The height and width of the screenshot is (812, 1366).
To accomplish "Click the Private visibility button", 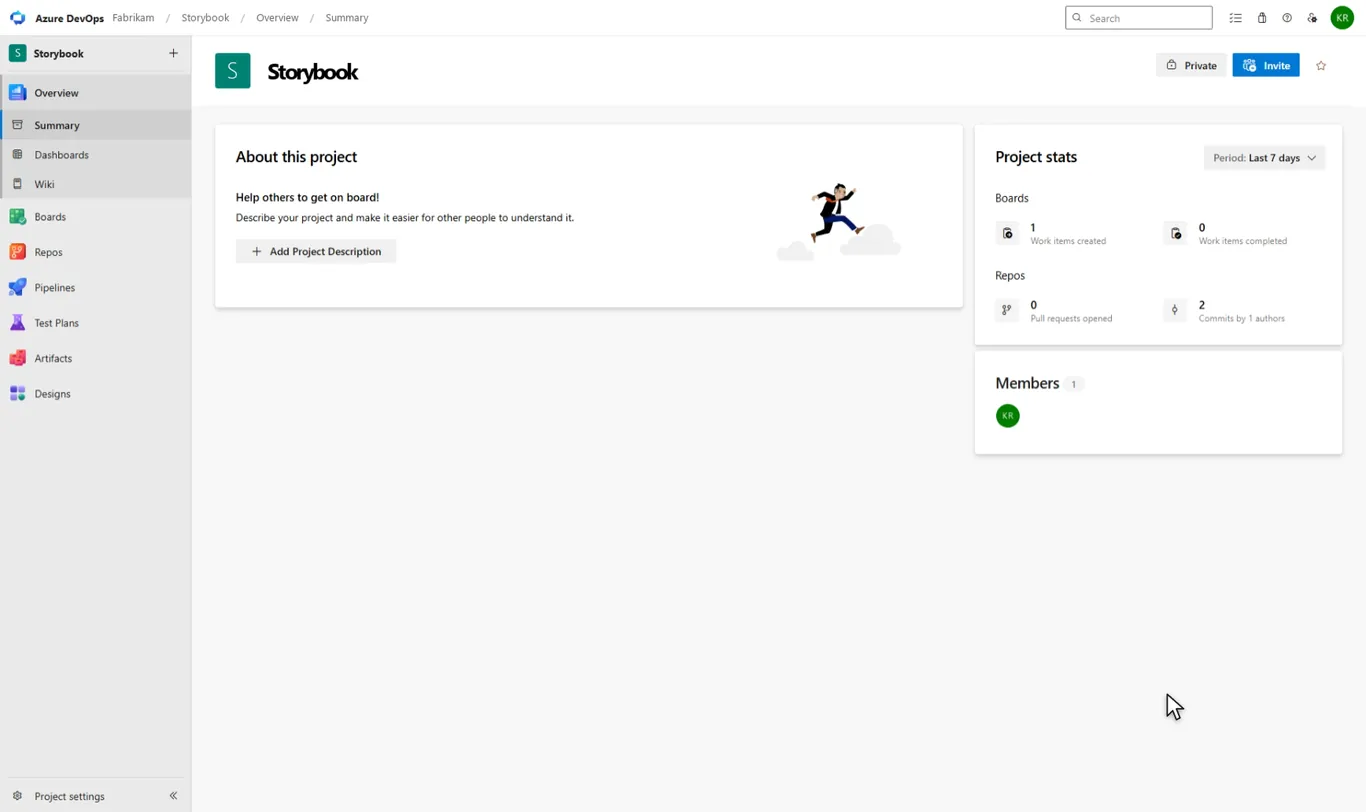I will [x=1191, y=66].
